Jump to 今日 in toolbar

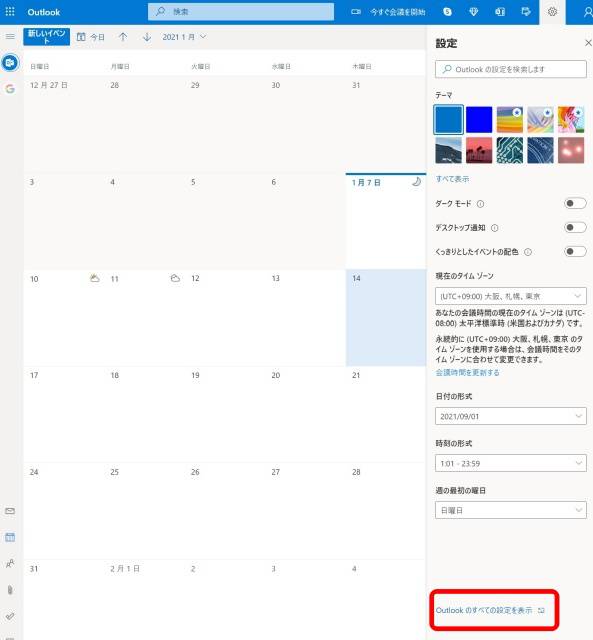click(91, 37)
